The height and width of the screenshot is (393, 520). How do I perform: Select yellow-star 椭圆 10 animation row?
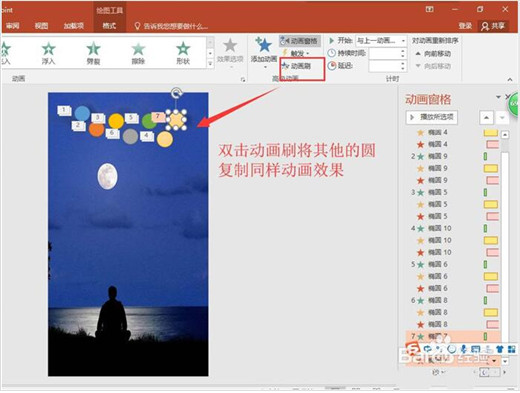(x=454, y=240)
